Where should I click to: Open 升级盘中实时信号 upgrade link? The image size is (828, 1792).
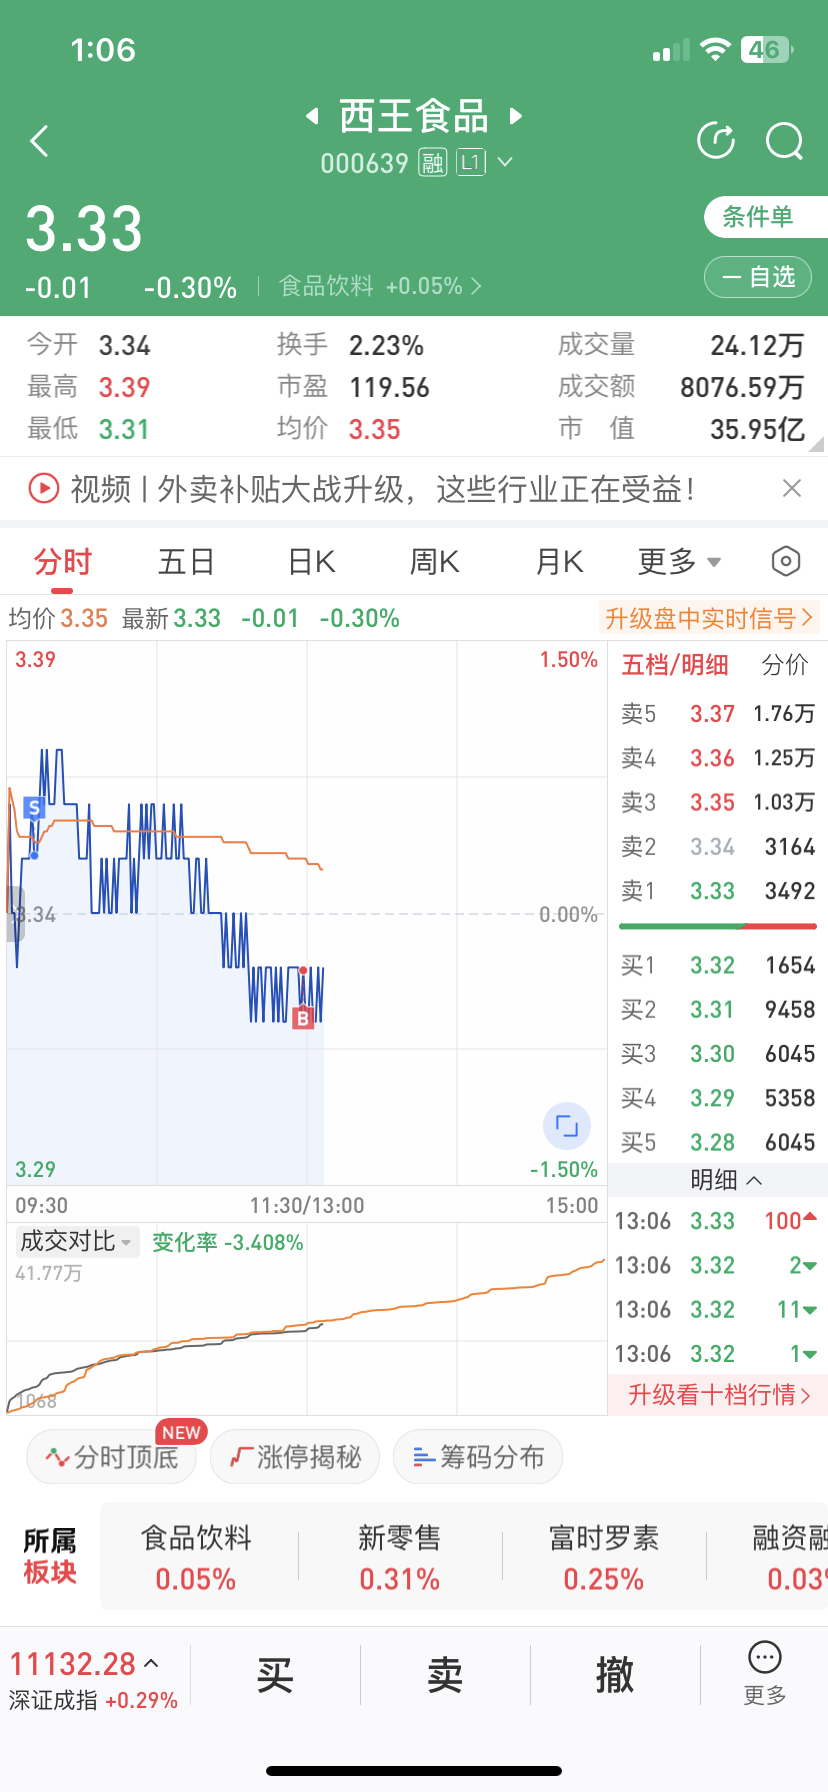point(710,618)
